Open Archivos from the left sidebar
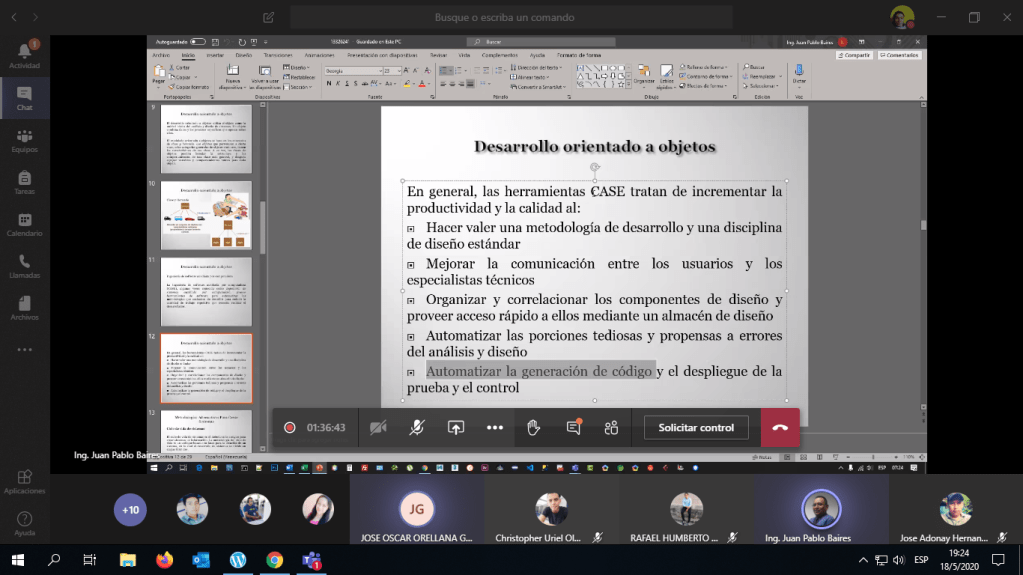 click(24, 308)
